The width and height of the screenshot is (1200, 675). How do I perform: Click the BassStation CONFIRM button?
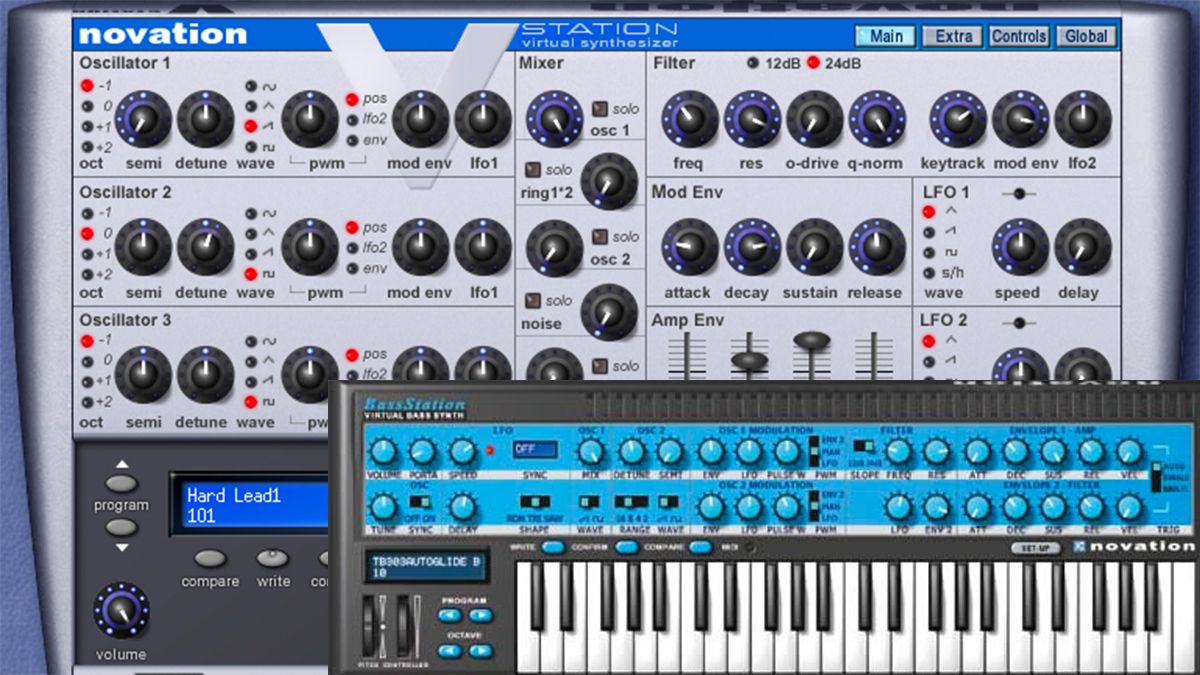tap(627, 547)
